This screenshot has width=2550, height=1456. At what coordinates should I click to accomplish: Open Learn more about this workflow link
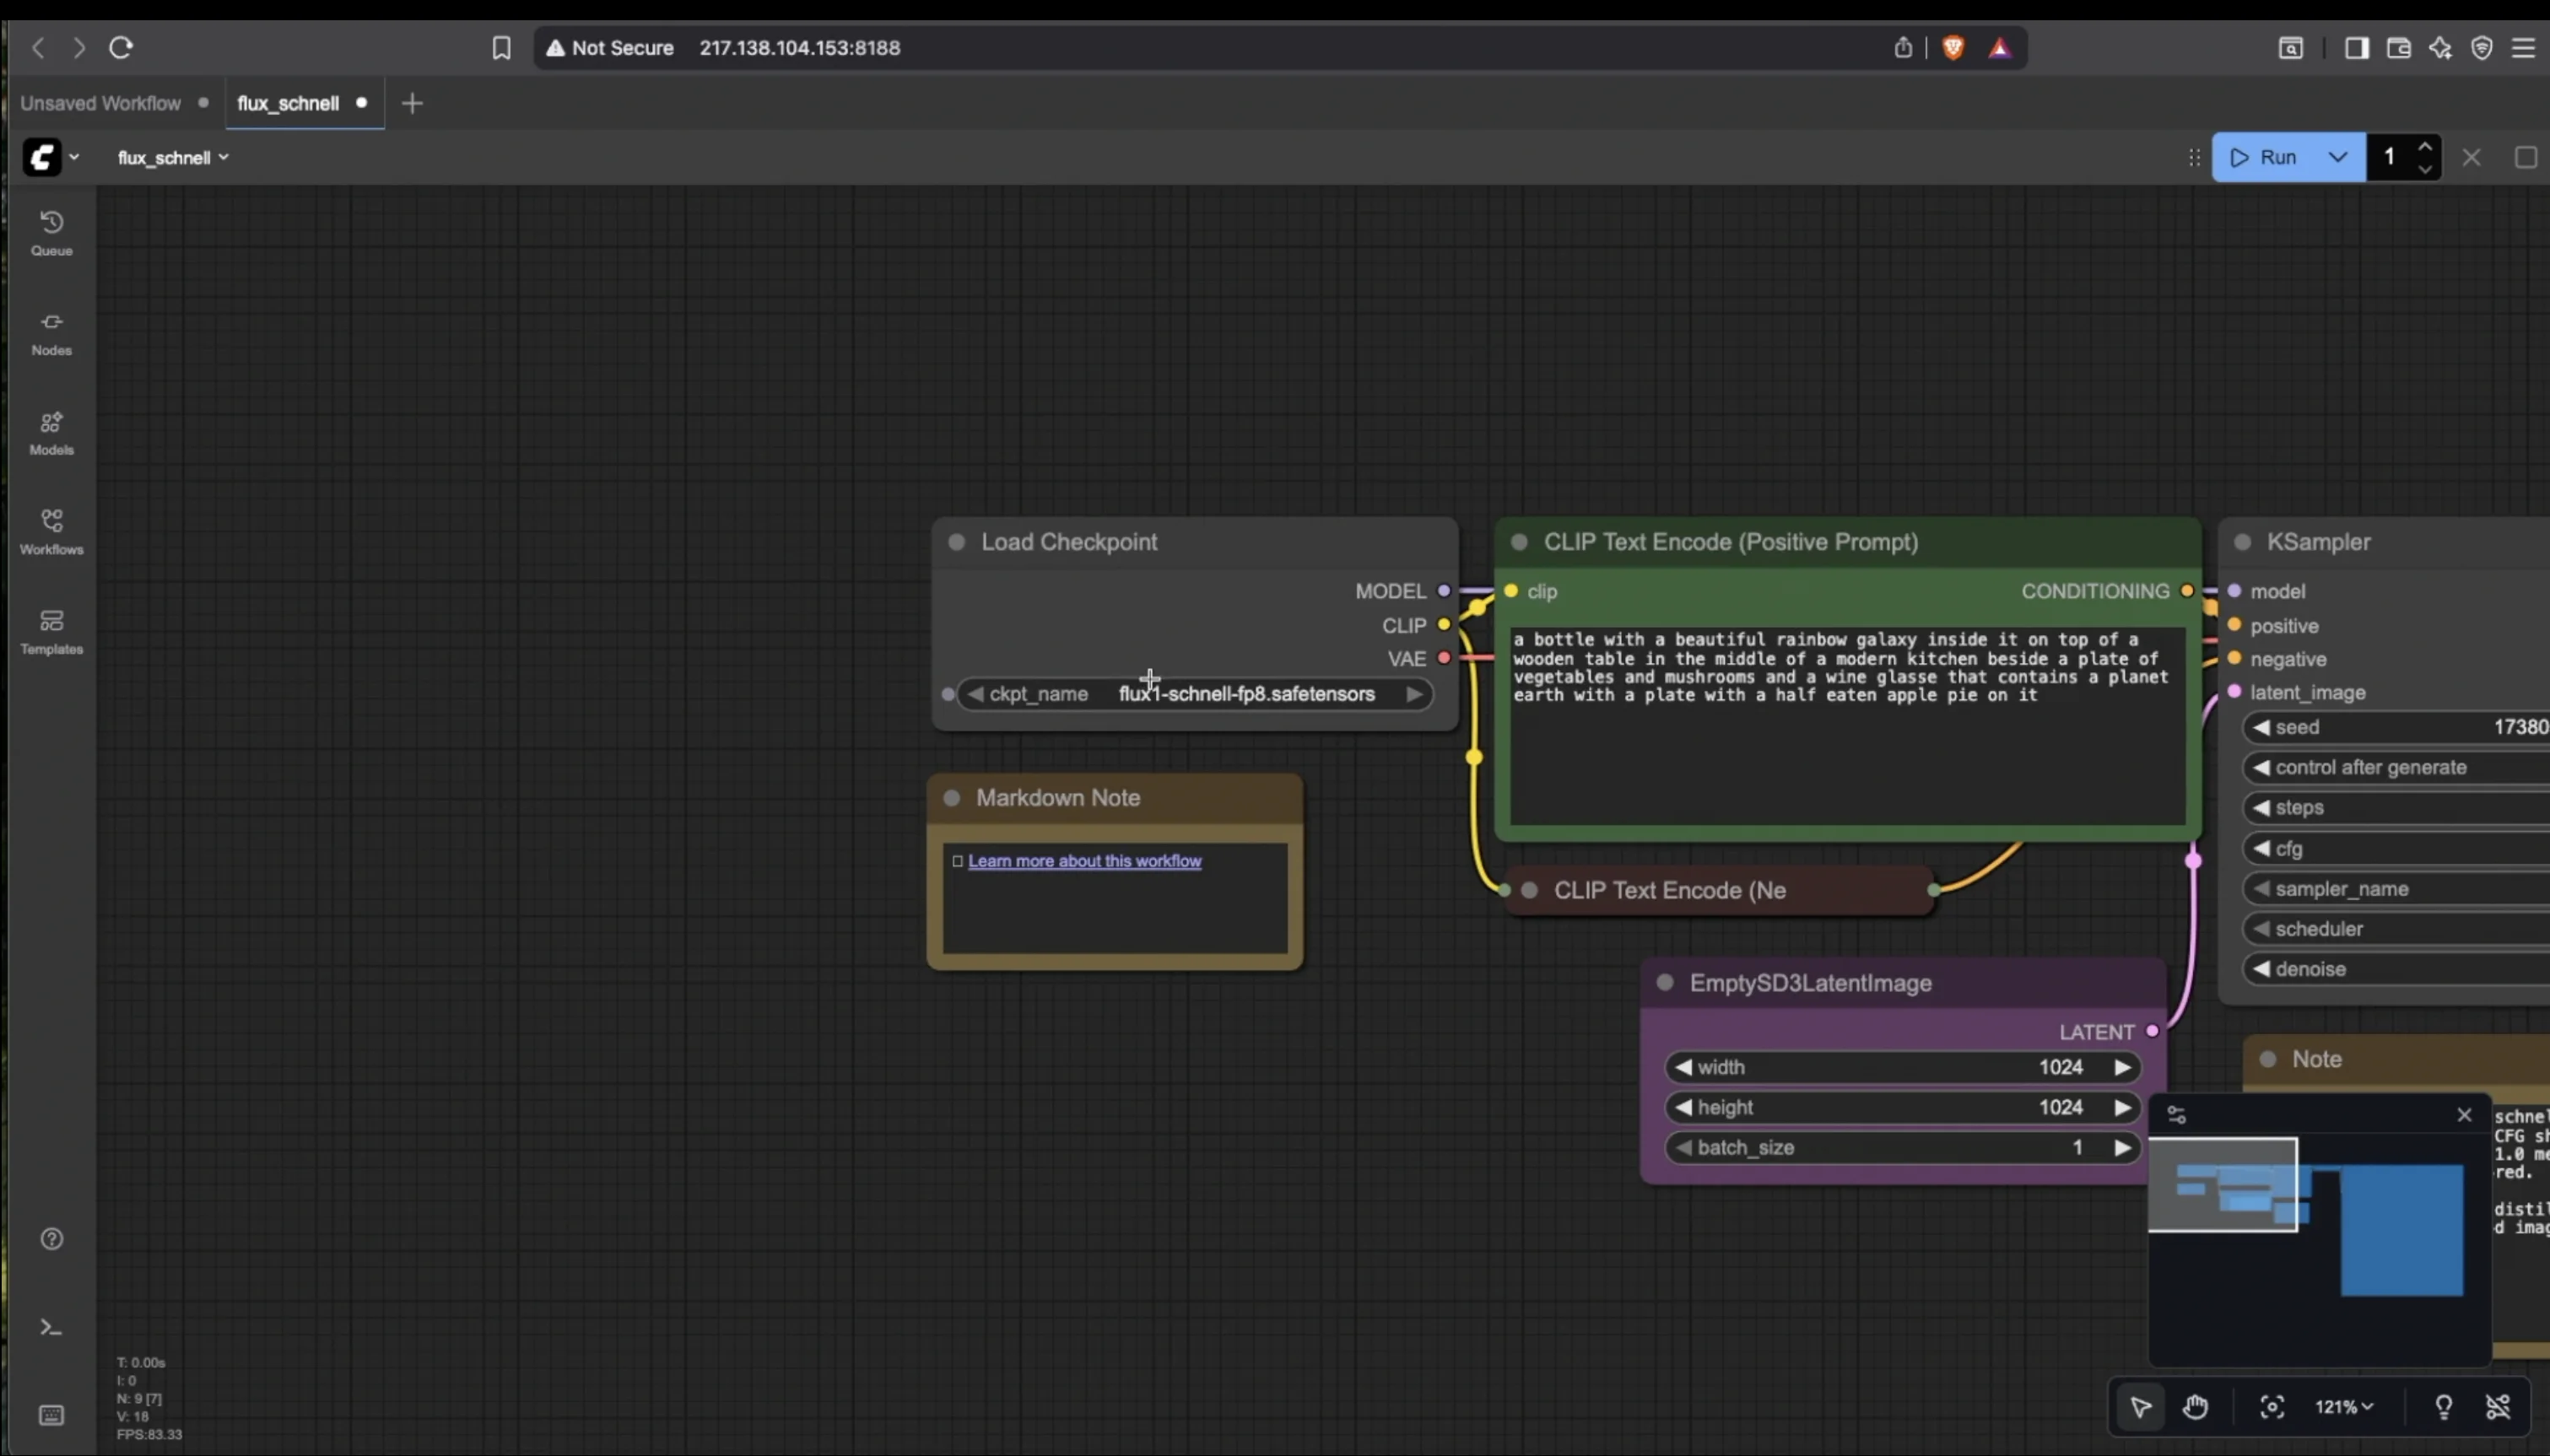1084,861
